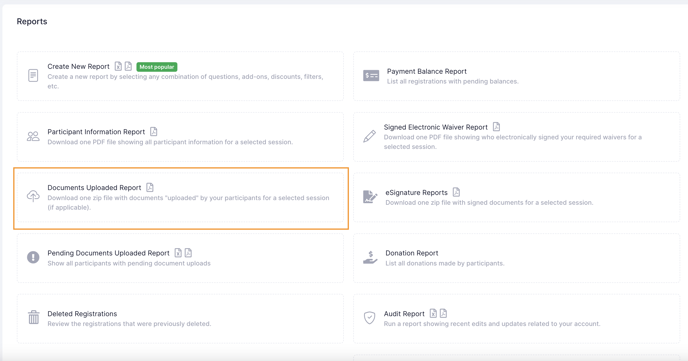Click the Most popular green badge
The height and width of the screenshot is (361, 688).
pyautogui.click(x=157, y=67)
